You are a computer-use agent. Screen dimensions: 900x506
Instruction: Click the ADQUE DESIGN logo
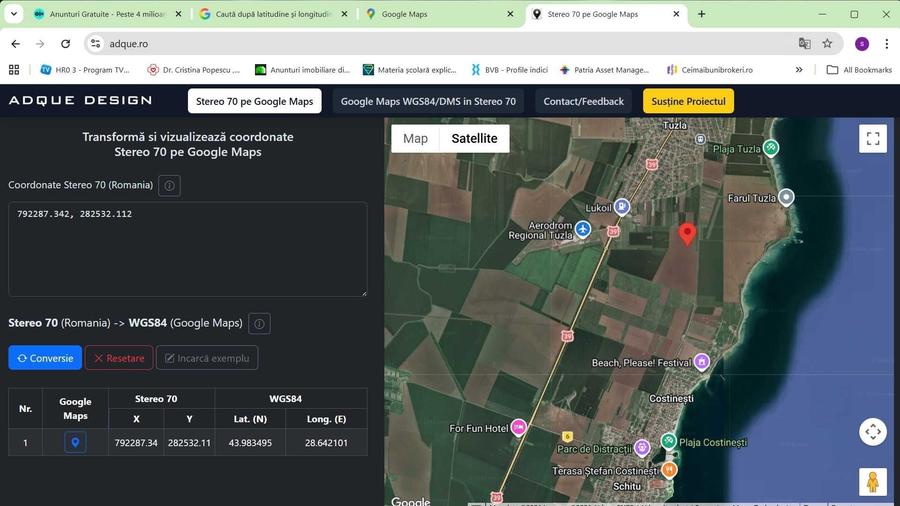coord(80,100)
